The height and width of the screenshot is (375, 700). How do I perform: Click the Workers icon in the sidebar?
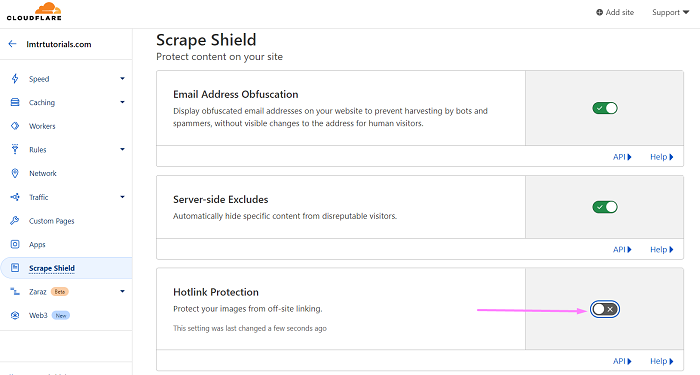tap(15, 126)
